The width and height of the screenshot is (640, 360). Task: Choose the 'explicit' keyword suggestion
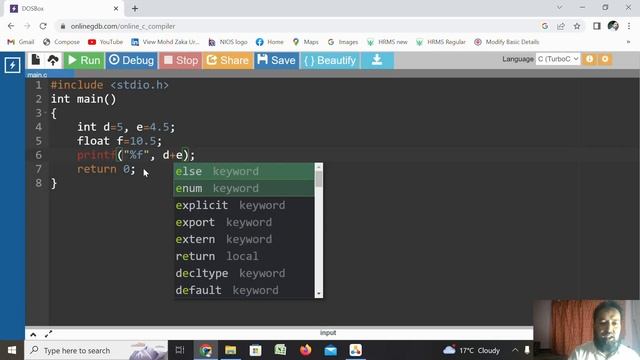coord(244,205)
